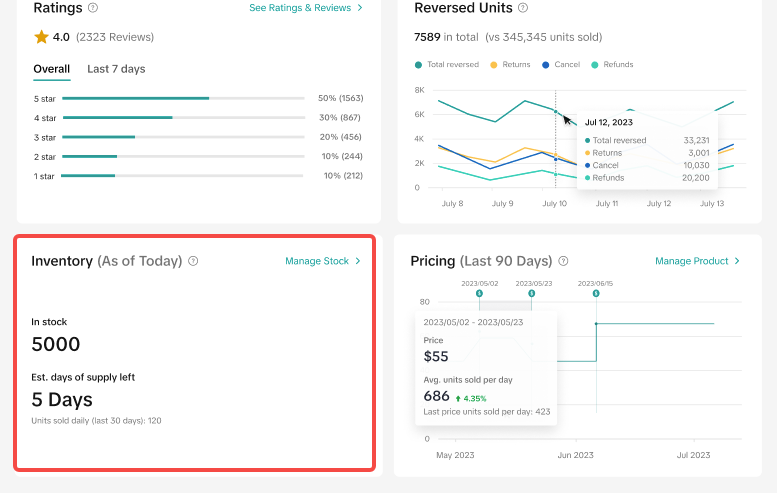This screenshot has width=777, height=493.
Task: Click chevron arrow next to Manage Product
Action: click(737, 261)
